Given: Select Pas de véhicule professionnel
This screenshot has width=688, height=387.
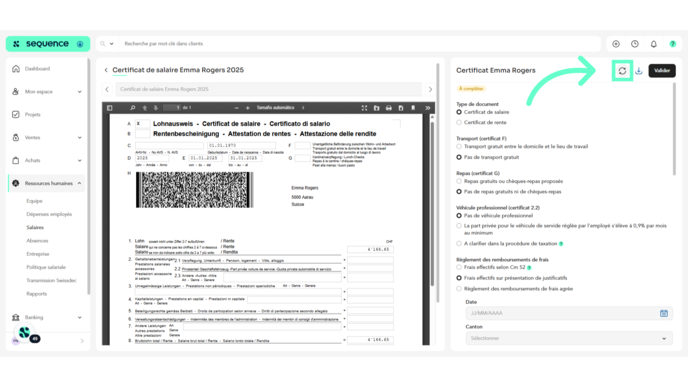Looking at the screenshot, I should pyautogui.click(x=459, y=216).
